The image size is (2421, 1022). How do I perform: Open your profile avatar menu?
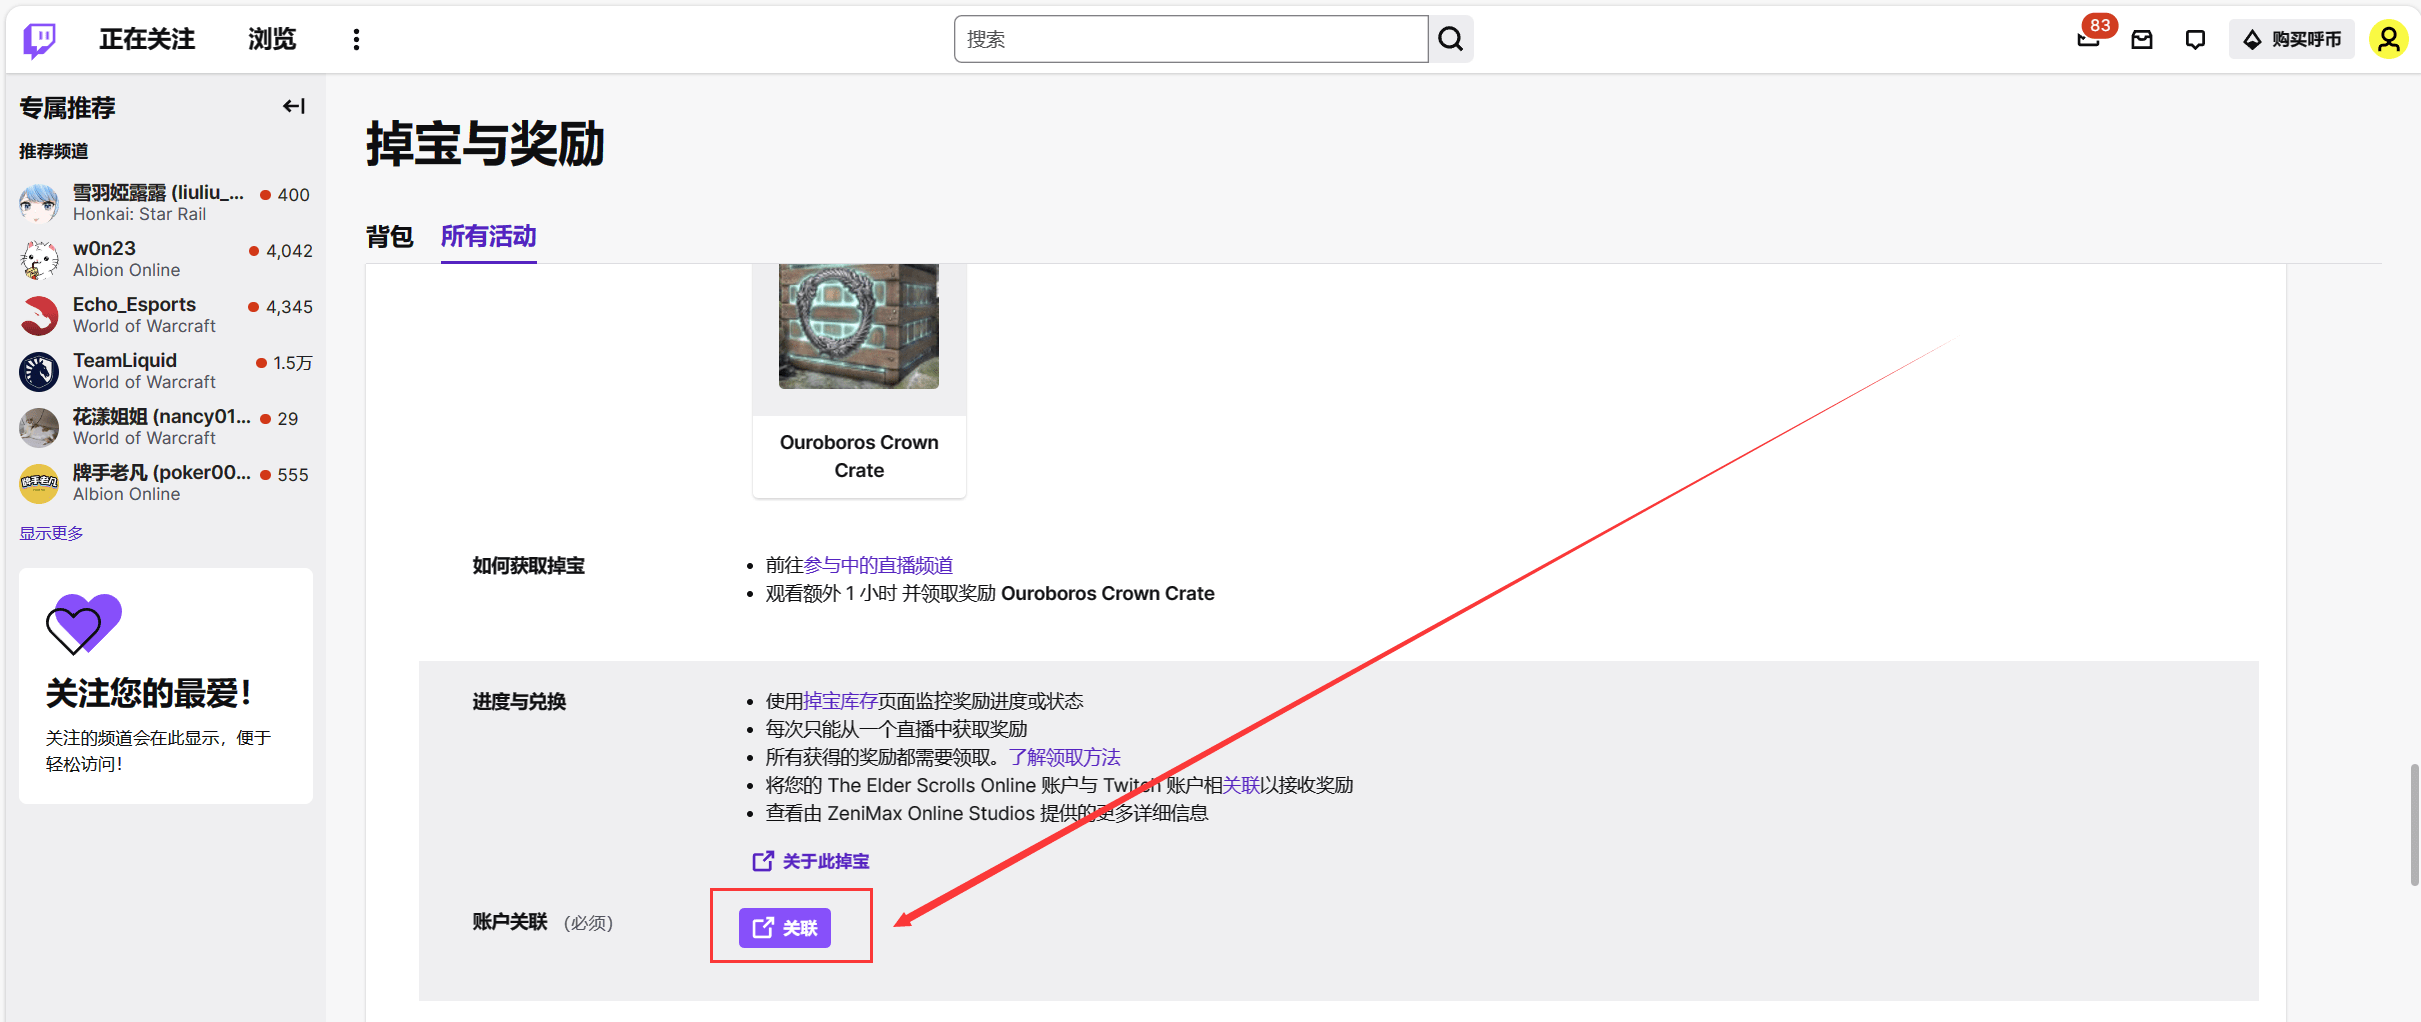[2388, 39]
